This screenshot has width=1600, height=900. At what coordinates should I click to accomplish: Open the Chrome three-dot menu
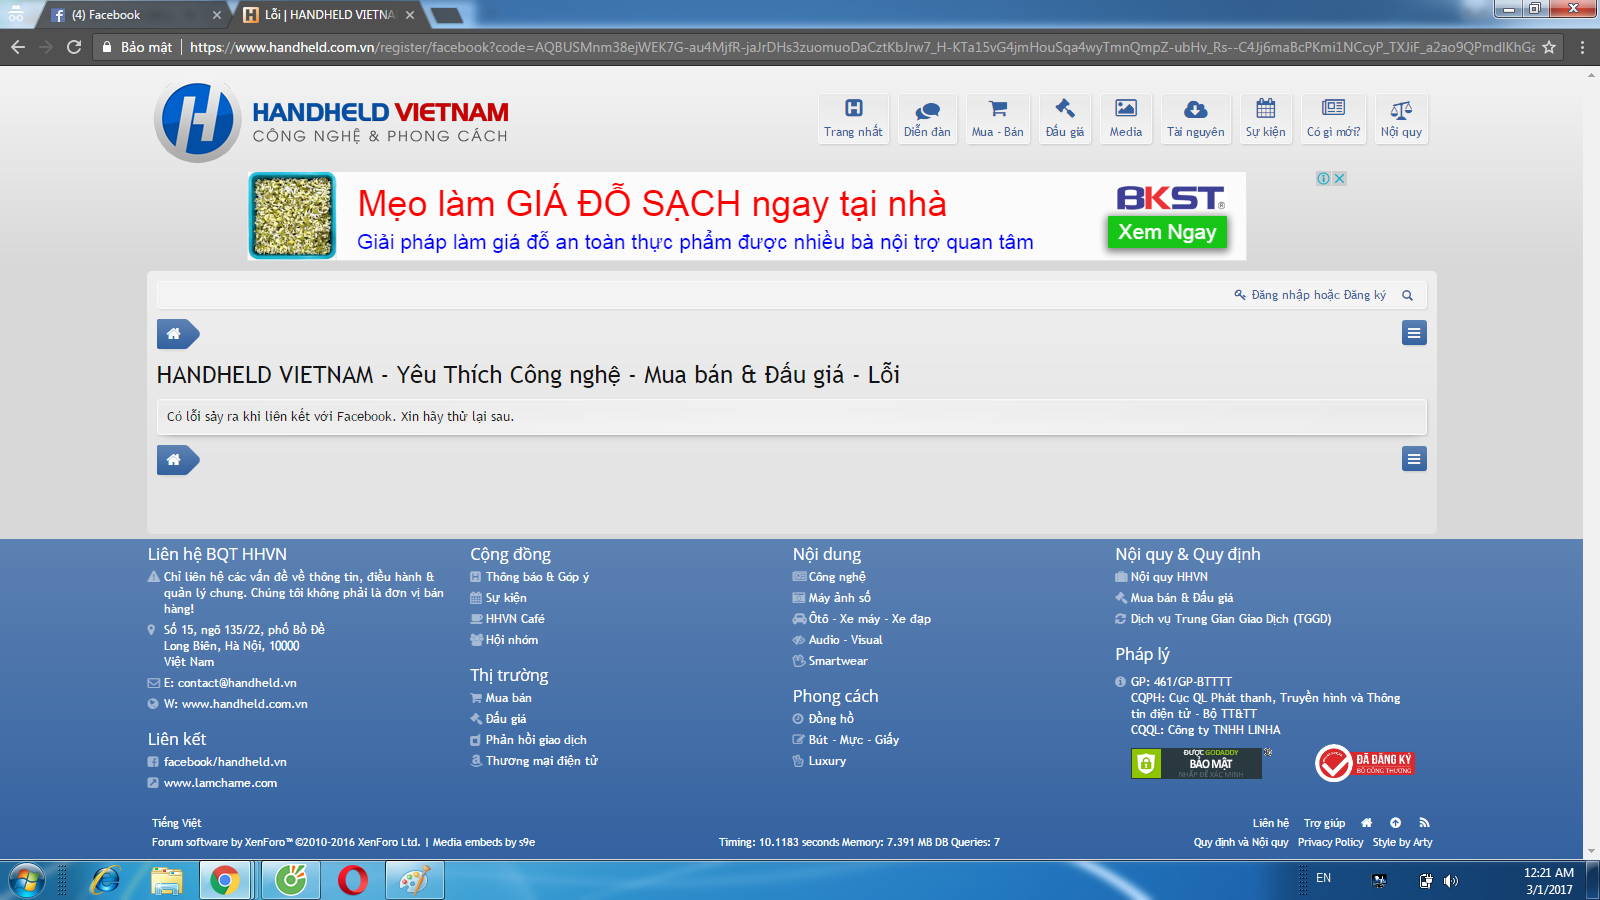coord(1582,47)
